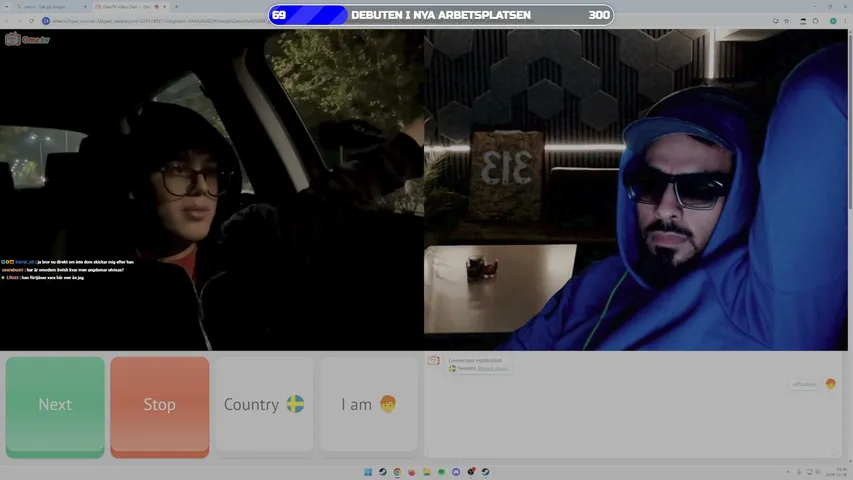
Task: Click the red Stop button
Action: pos(159,407)
